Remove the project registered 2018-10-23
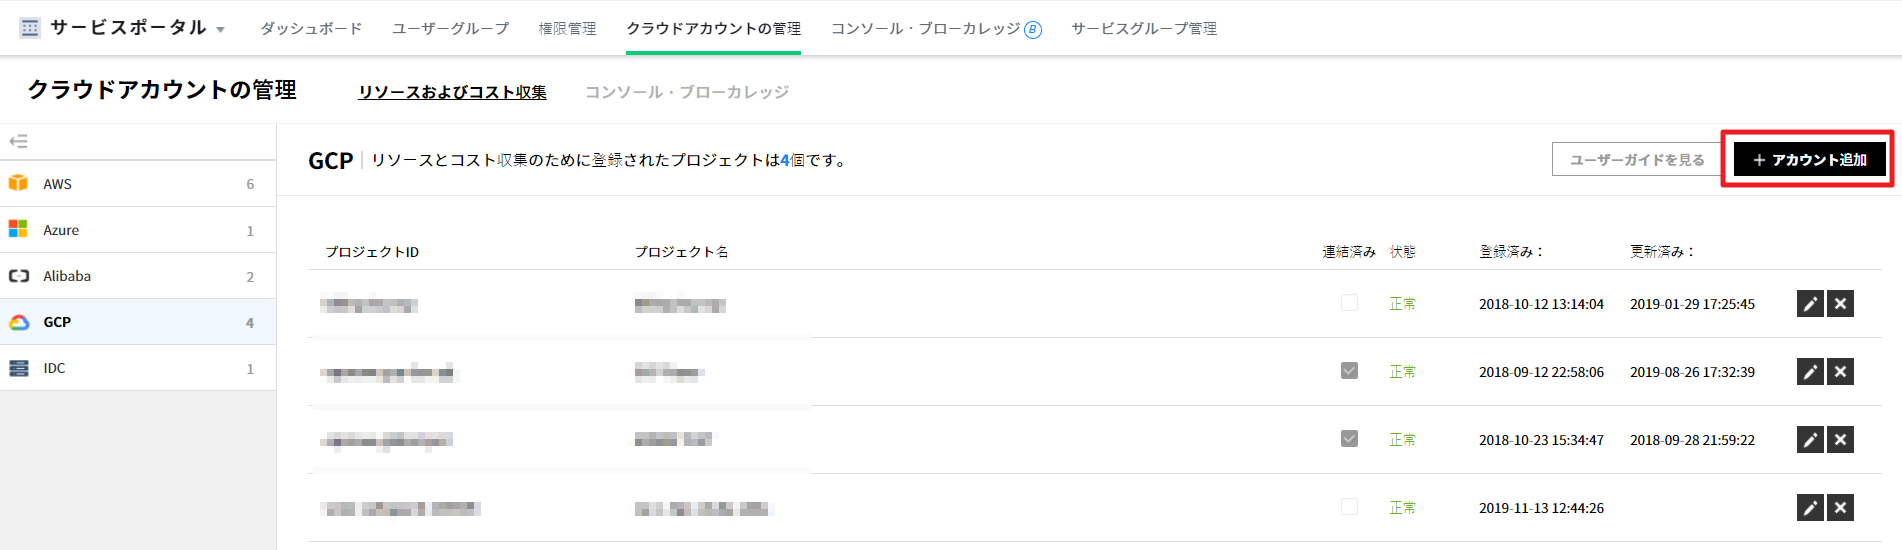This screenshot has width=1902, height=550. pyautogui.click(x=1841, y=440)
